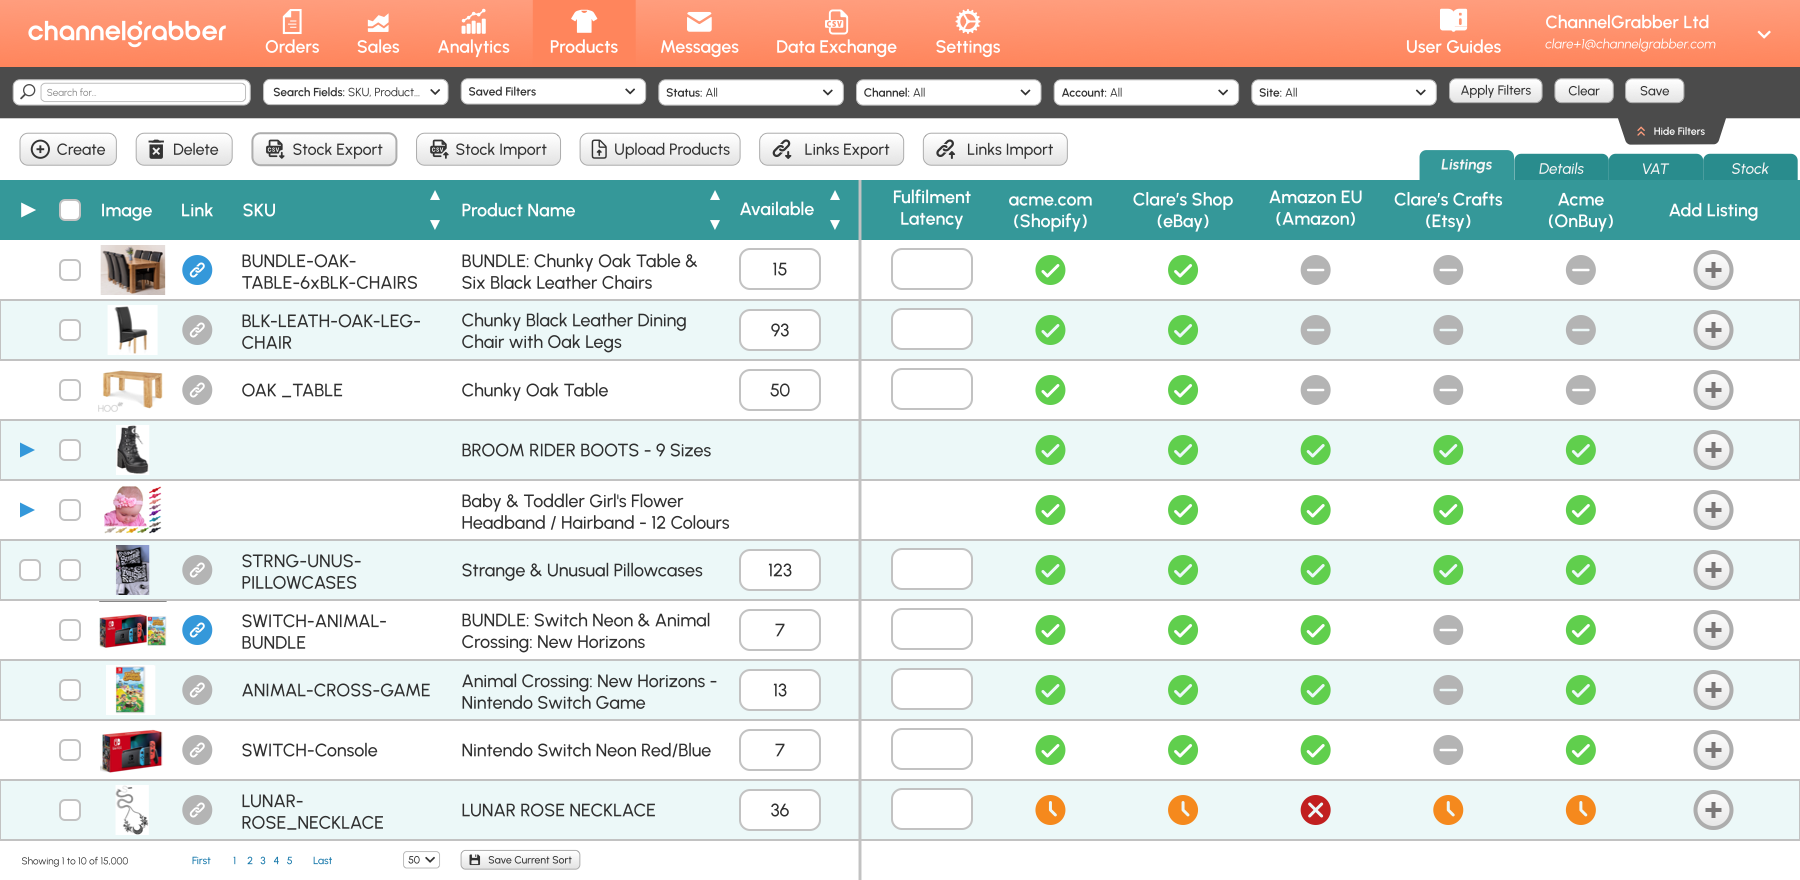The width and height of the screenshot is (1800, 880).
Task: Open the Analytics chart icon
Action: click(x=473, y=21)
